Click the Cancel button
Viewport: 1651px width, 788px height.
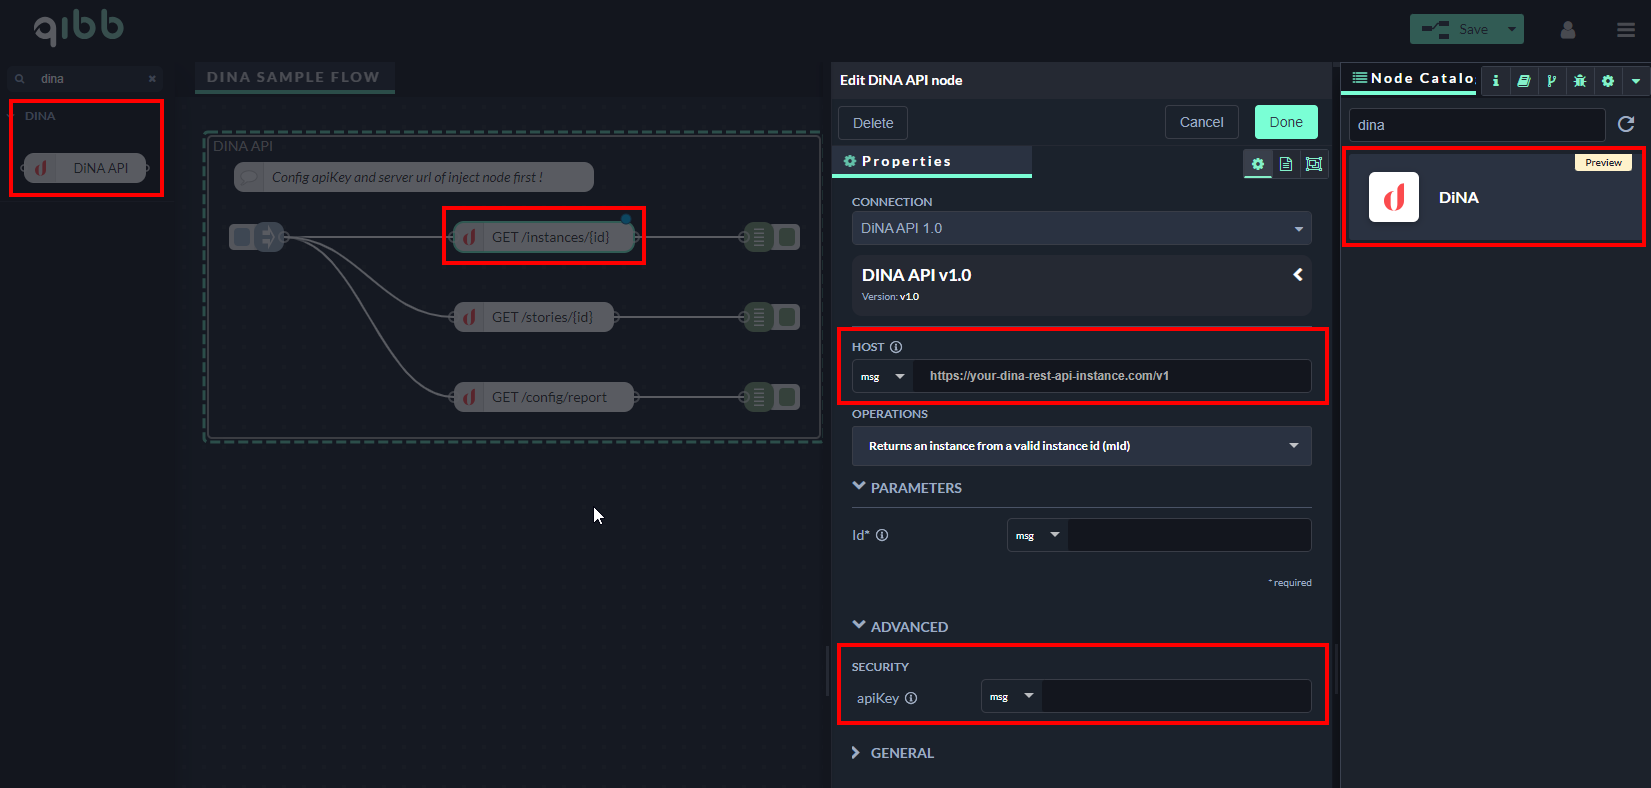pos(1201,122)
